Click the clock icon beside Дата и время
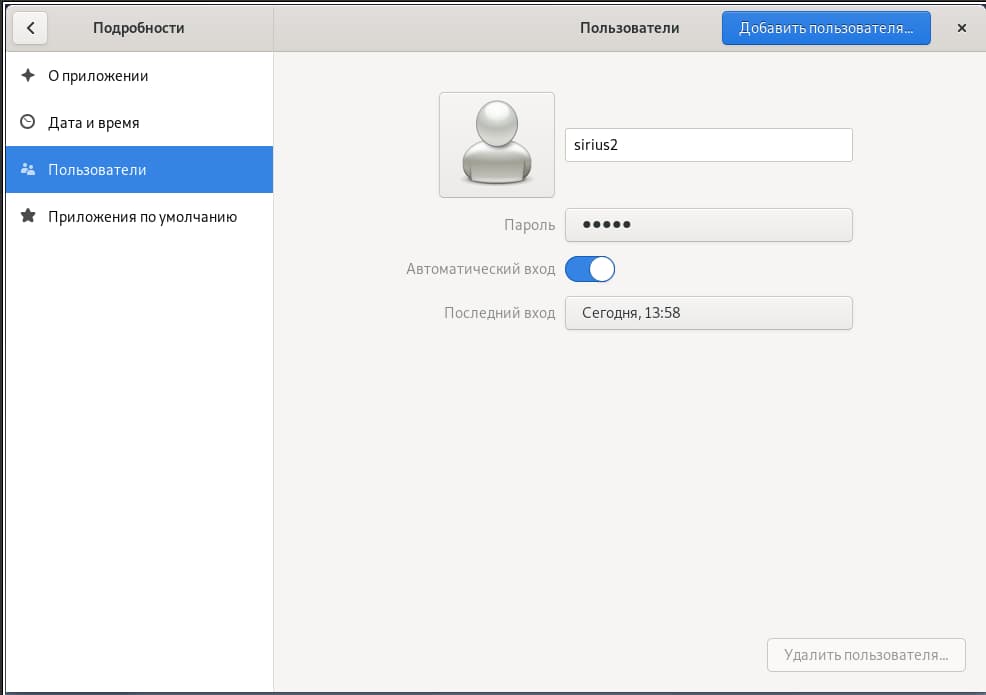 coord(28,123)
